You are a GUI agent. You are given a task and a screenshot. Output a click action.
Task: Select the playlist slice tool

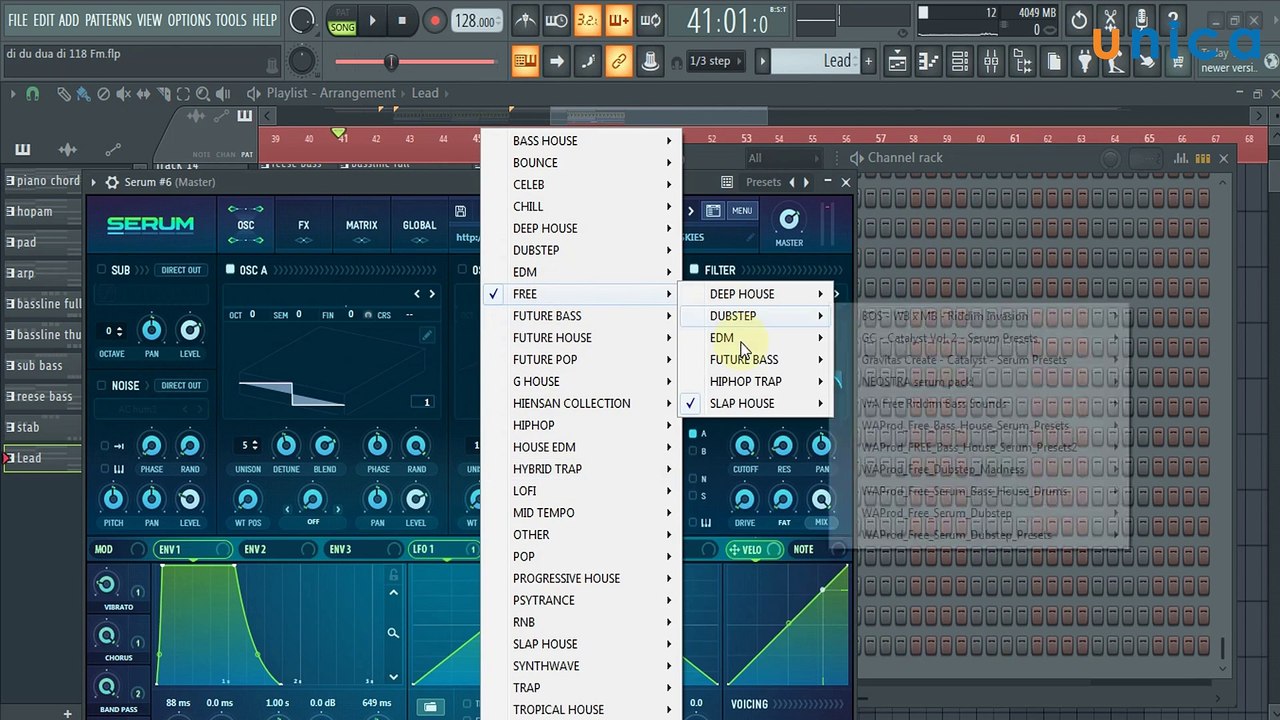point(163,94)
